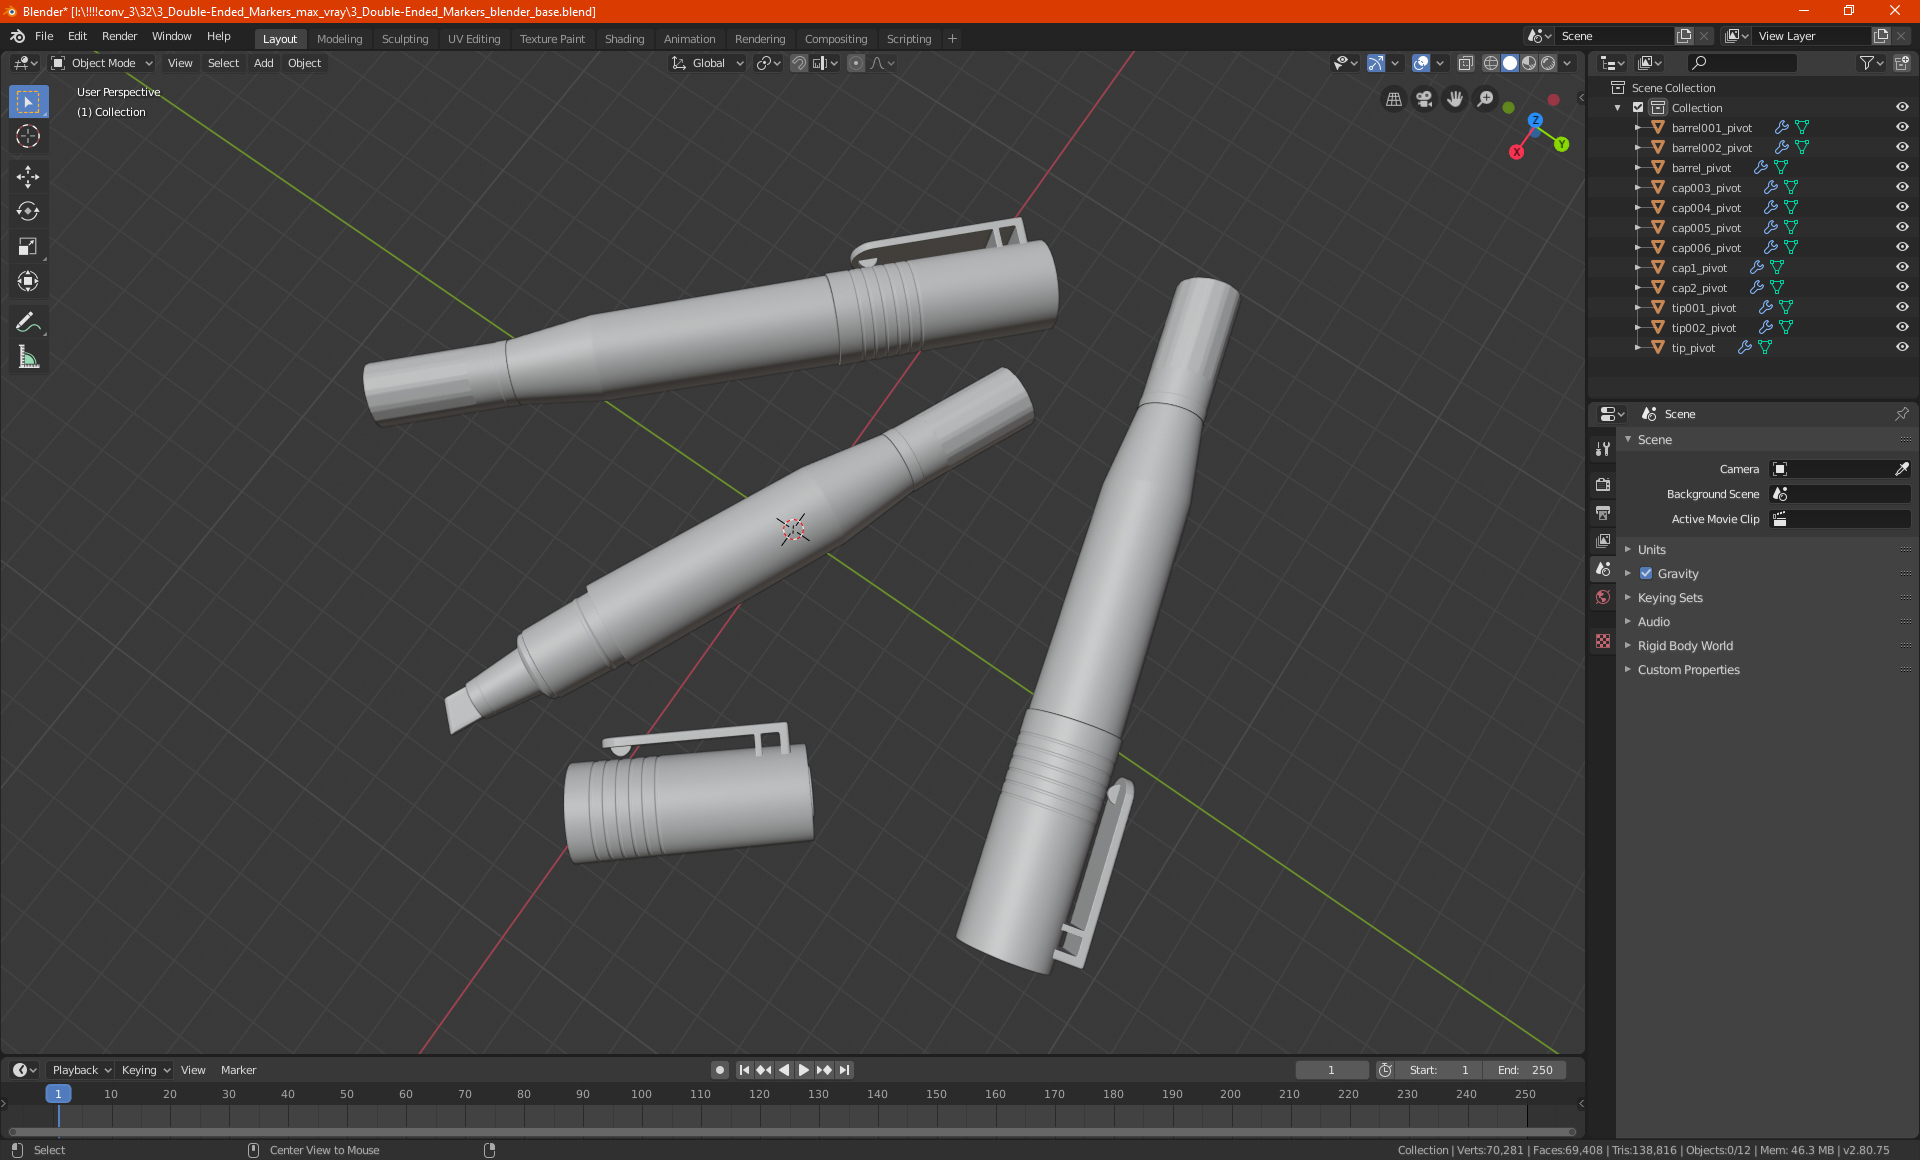
Task: Open World properties tab
Action: point(1603,597)
